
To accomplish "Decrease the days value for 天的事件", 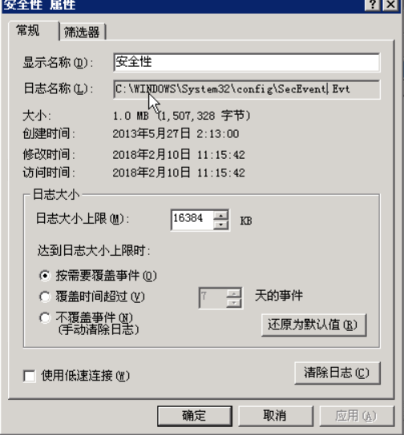I will (234, 303).
